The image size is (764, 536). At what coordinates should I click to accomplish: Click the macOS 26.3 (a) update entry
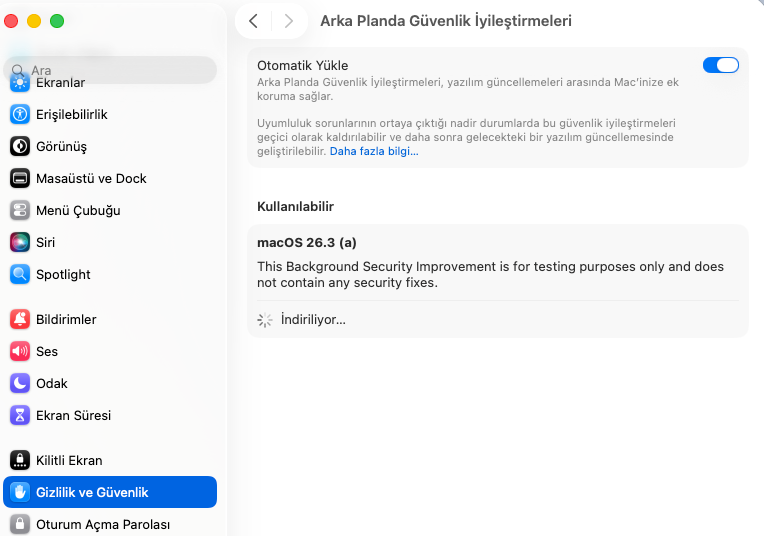[x=307, y=242]
